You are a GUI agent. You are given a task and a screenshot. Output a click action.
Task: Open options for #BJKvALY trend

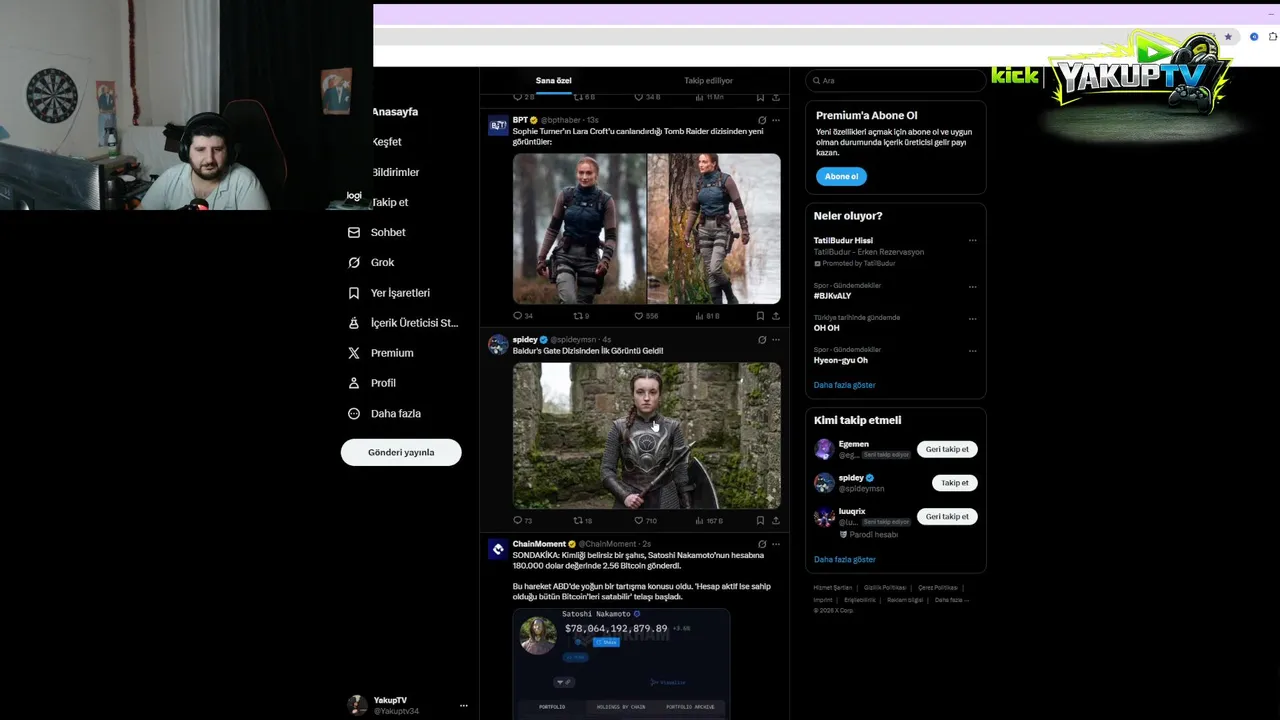(x=972, y=286)
